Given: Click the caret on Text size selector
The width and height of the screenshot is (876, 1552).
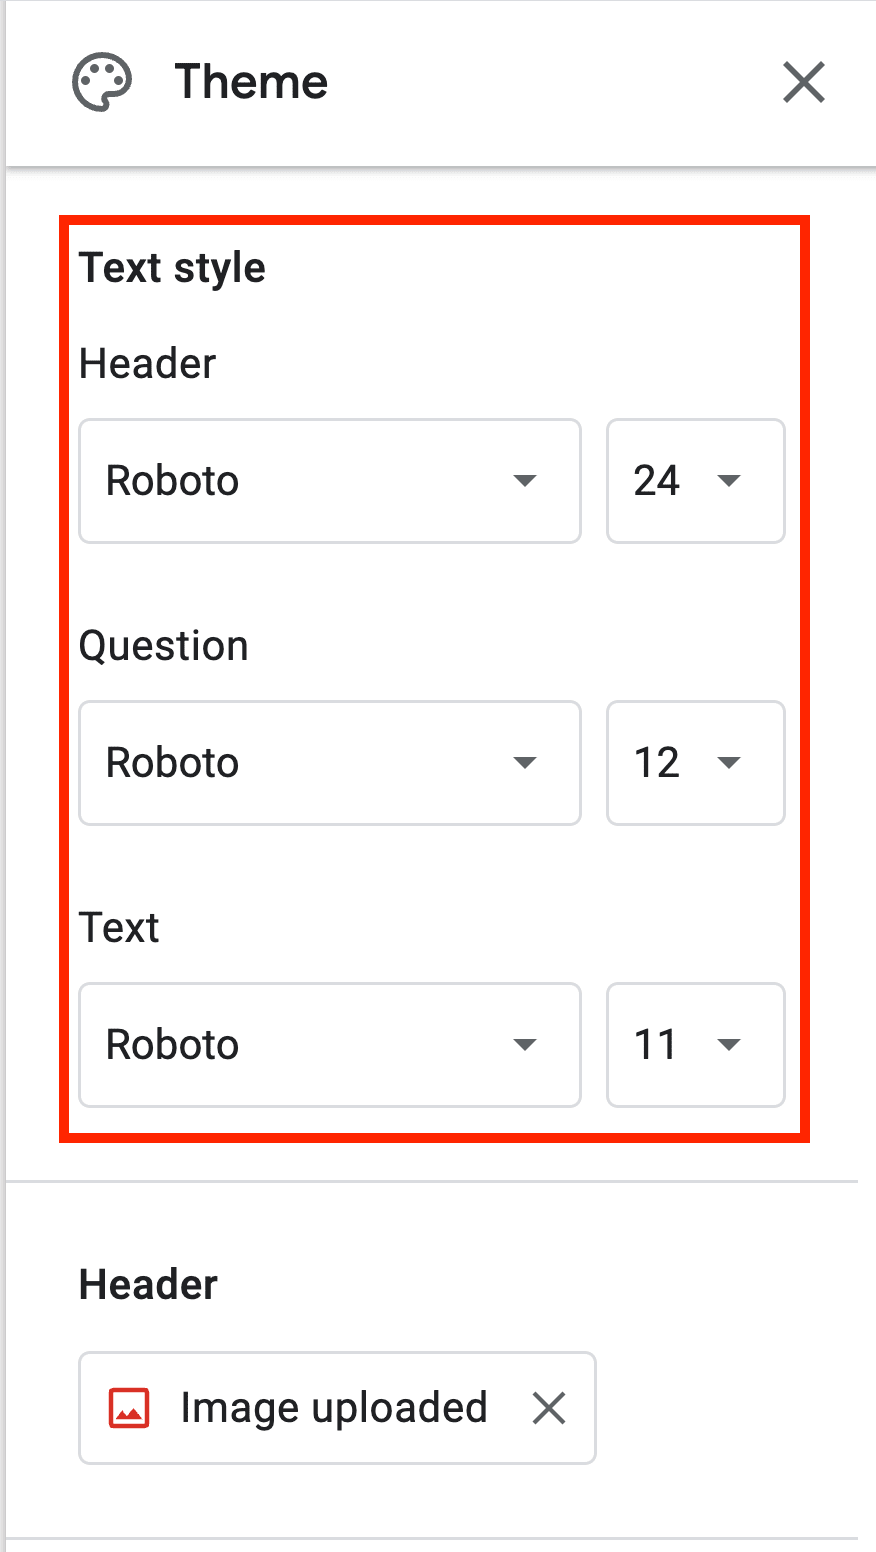Looking at the screenshot, I should tap(729, 1045).
